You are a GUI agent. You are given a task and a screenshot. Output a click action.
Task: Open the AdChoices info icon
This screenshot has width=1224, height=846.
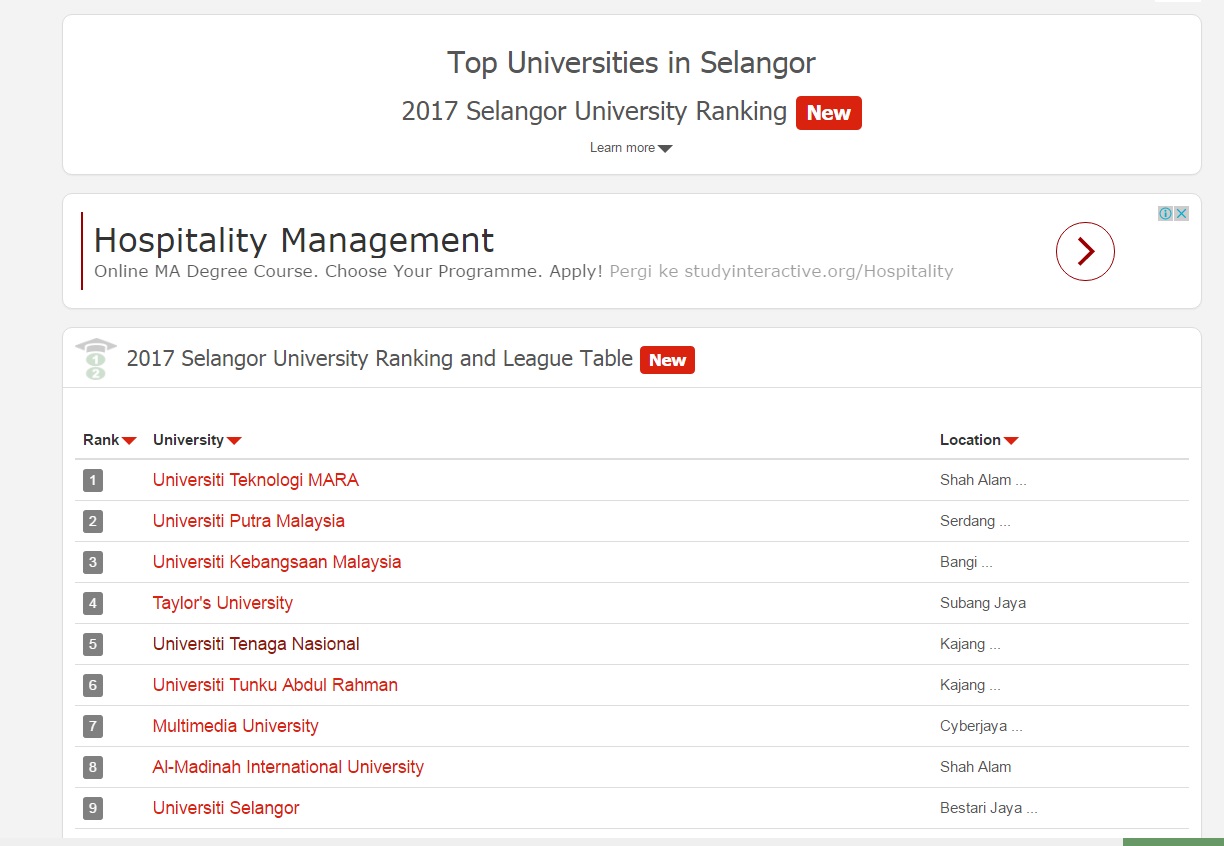1166,213
